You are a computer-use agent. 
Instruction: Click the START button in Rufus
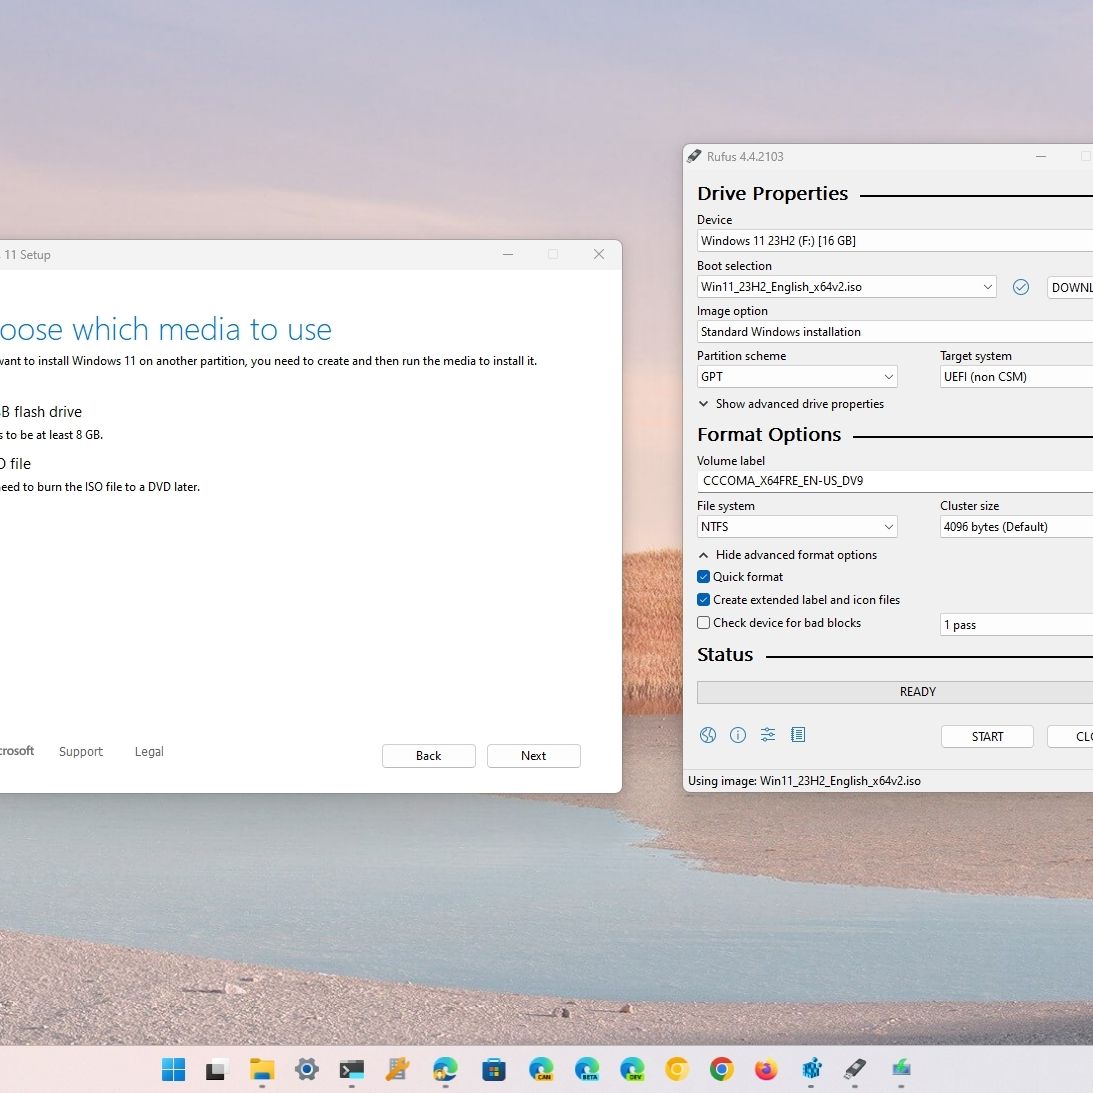tap(987, 736)
